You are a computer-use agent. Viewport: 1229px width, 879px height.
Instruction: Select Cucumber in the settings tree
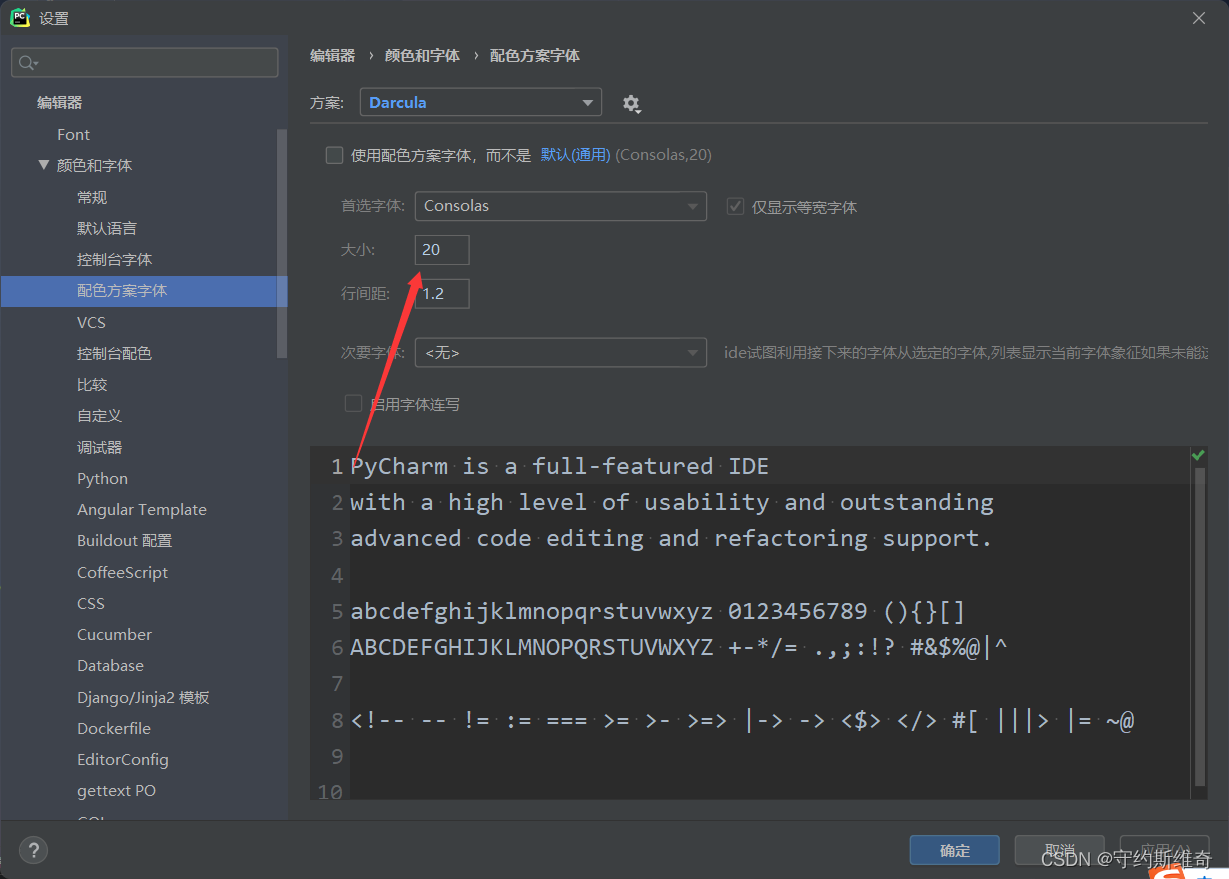pyautogui.click(x=115, y=634)
